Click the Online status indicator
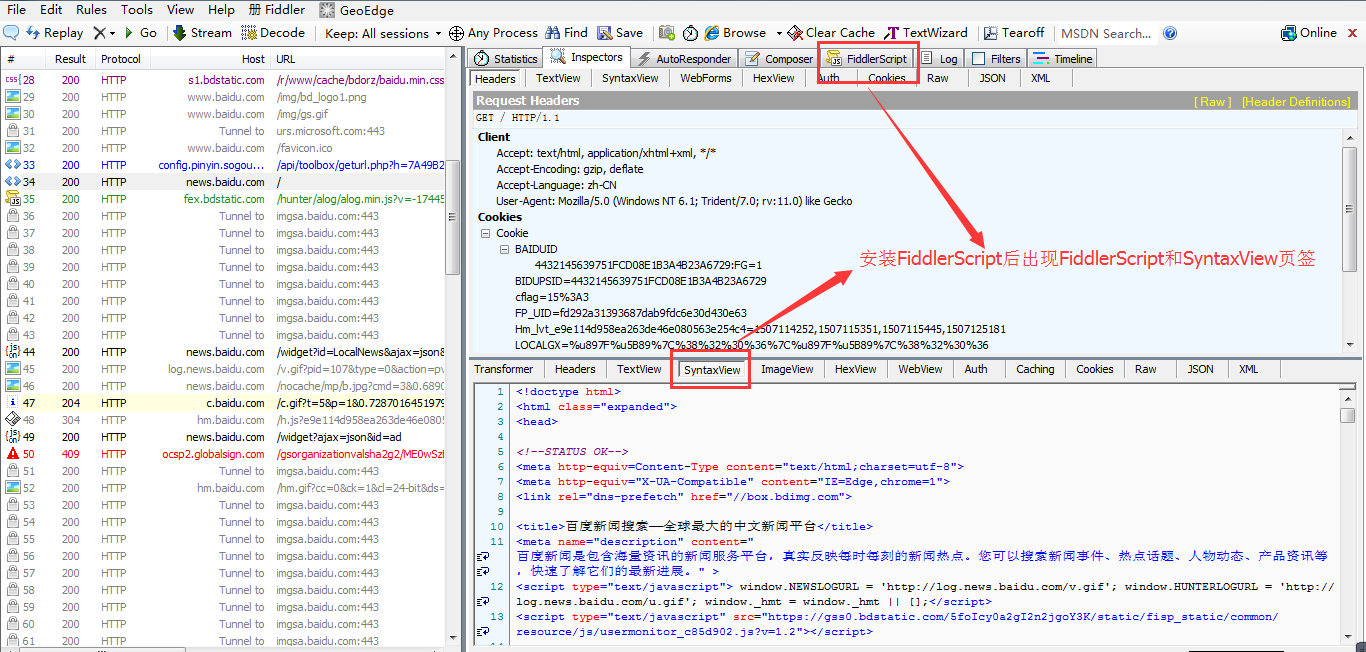Screen dimensions: 1366x652 tap(1309, 33)
